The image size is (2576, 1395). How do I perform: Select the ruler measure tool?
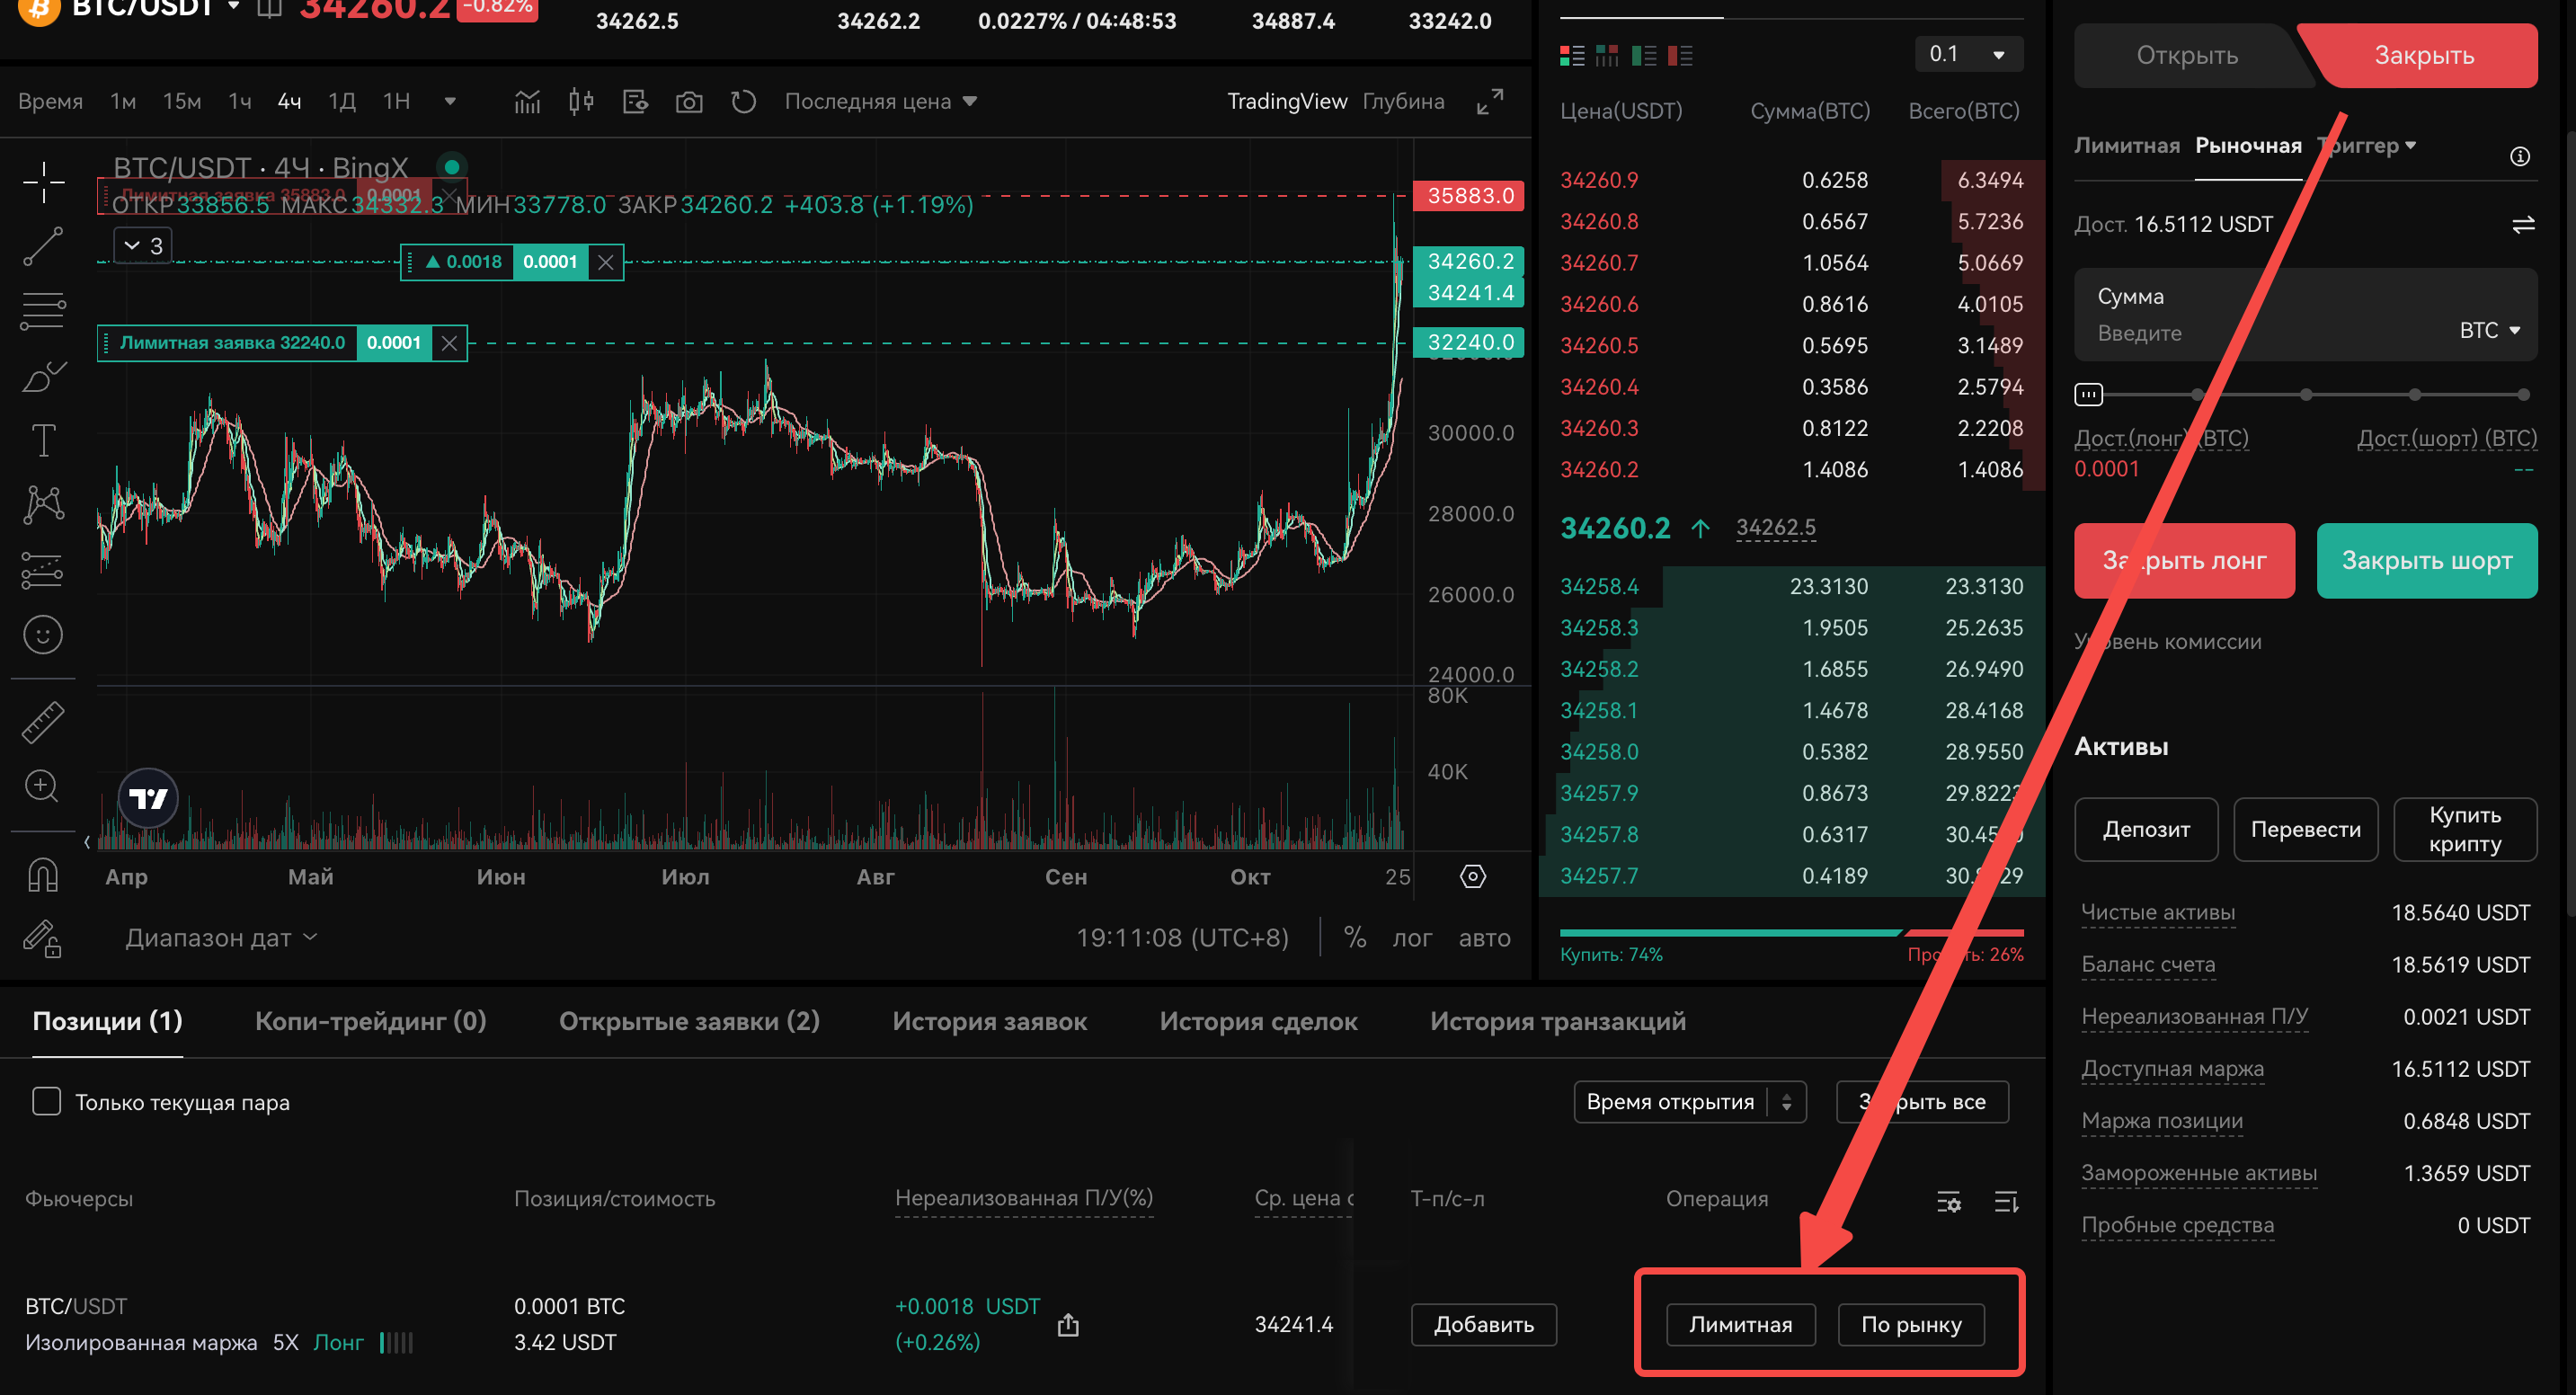tap(43, 722)
